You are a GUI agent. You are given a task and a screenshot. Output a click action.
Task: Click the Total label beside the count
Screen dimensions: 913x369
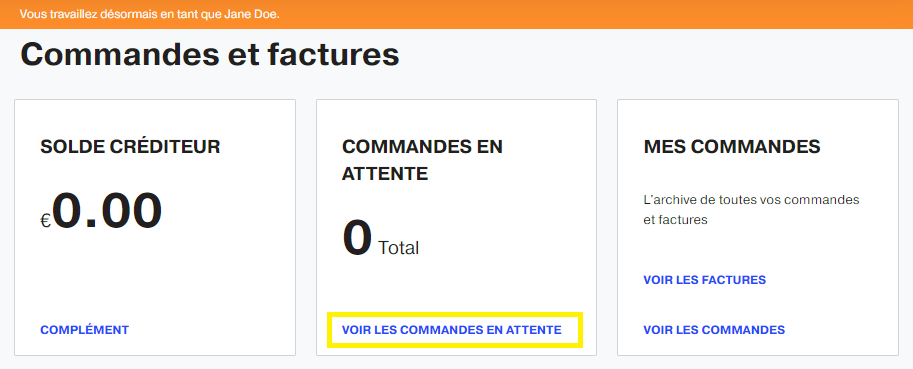[399, 248]
